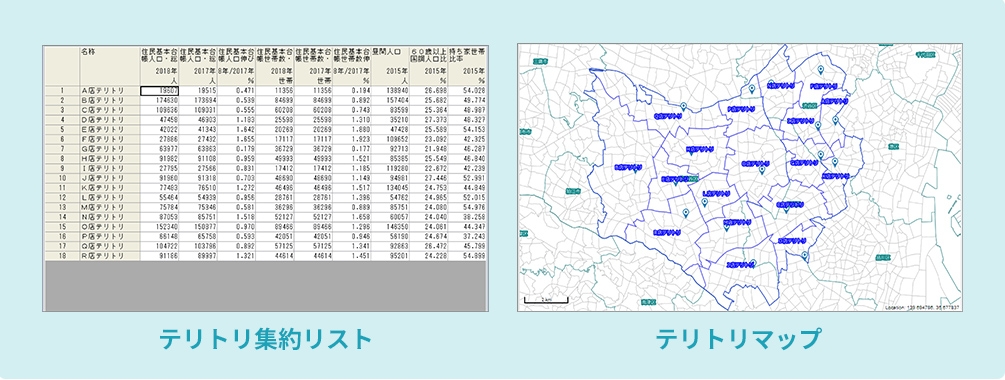This screenshot has height=380, width=1005.
Task: Select the highlighted cell 19607 in A店 row
Action: pos(160,91)
